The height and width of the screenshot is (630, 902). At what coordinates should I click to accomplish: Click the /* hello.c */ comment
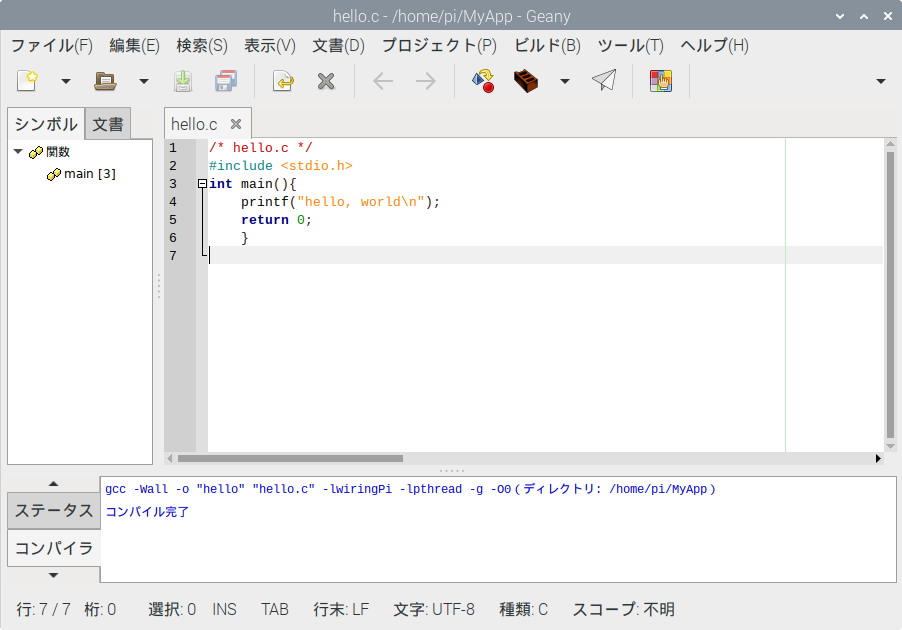point(260,148)
